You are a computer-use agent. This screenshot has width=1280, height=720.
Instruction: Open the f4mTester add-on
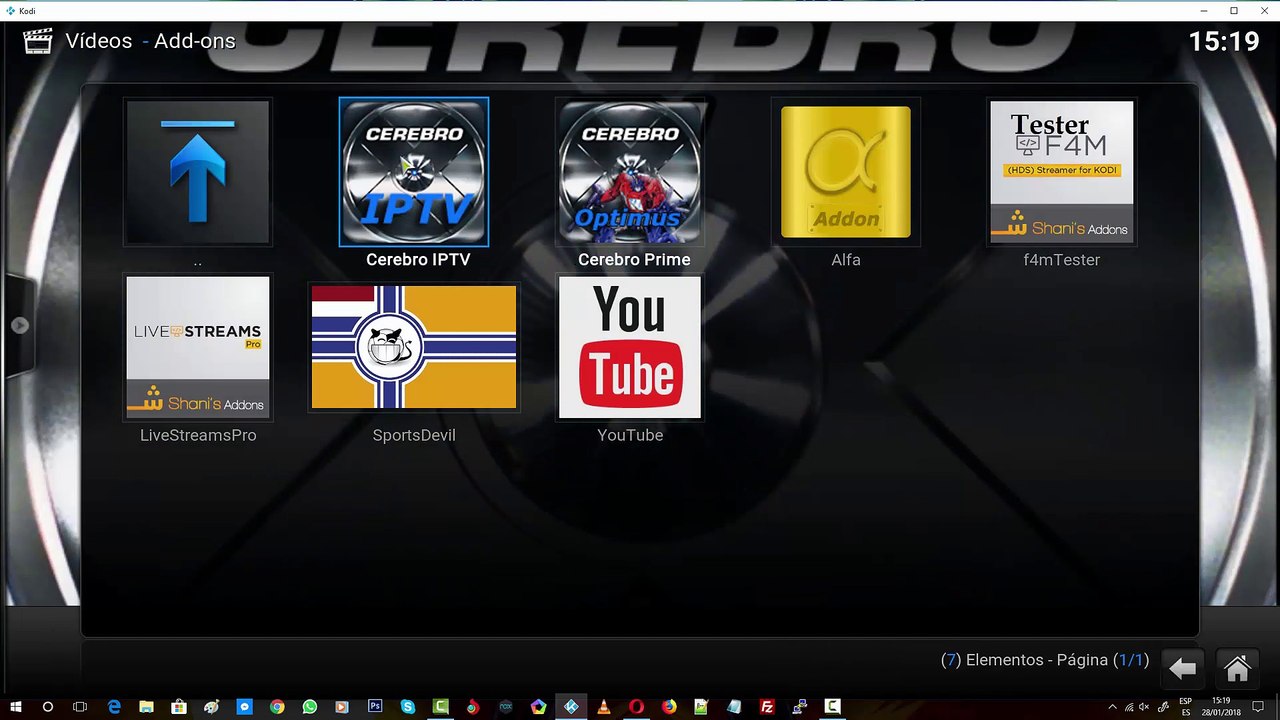click(x=1062, y=172)
